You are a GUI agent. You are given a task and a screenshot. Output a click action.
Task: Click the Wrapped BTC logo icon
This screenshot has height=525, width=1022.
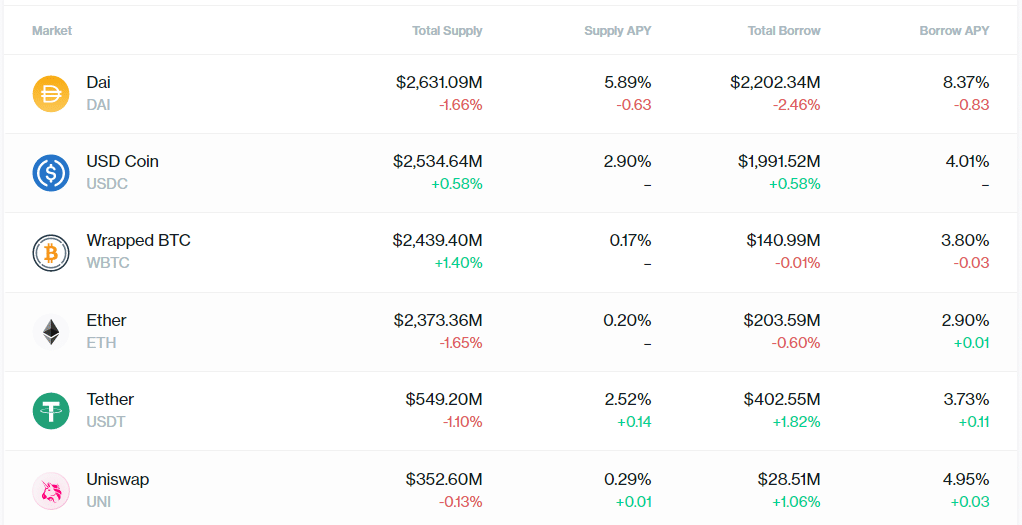(x=51, y=252)
